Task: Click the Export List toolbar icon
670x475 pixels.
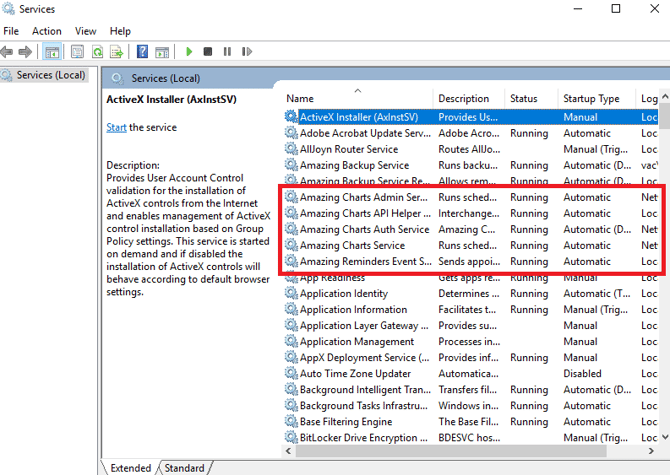Action: (x=117, y=52)
